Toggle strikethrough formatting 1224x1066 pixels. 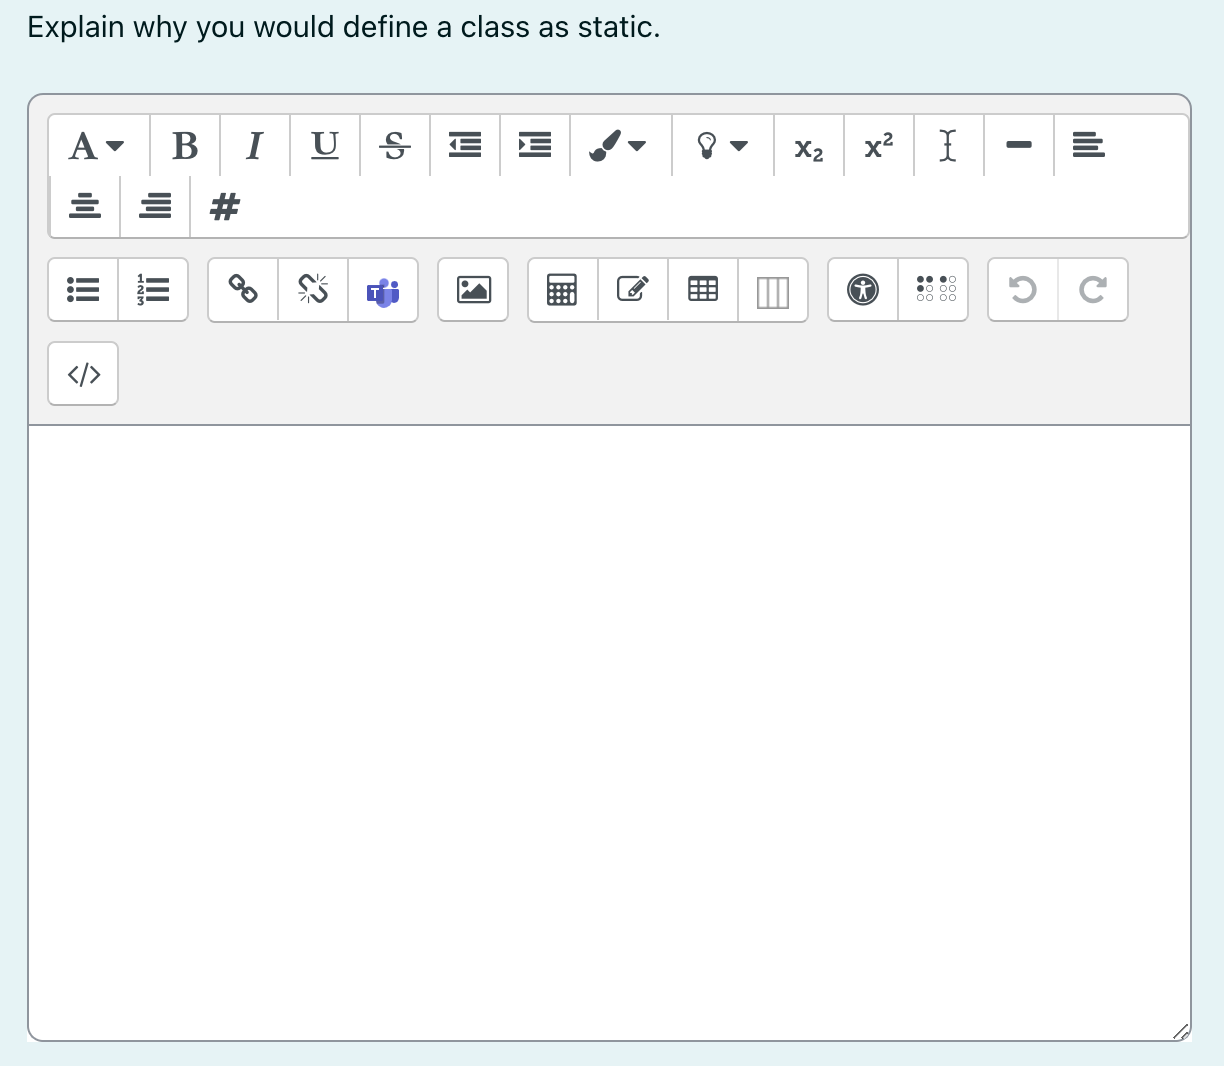[x=395, y=146]
